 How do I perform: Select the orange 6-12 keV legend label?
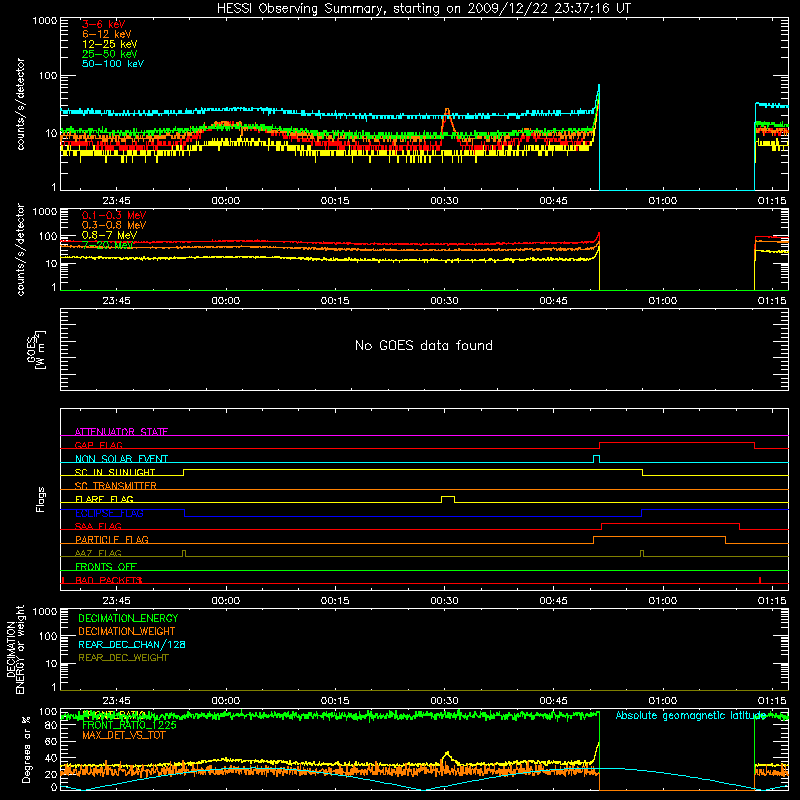point(107,34)
